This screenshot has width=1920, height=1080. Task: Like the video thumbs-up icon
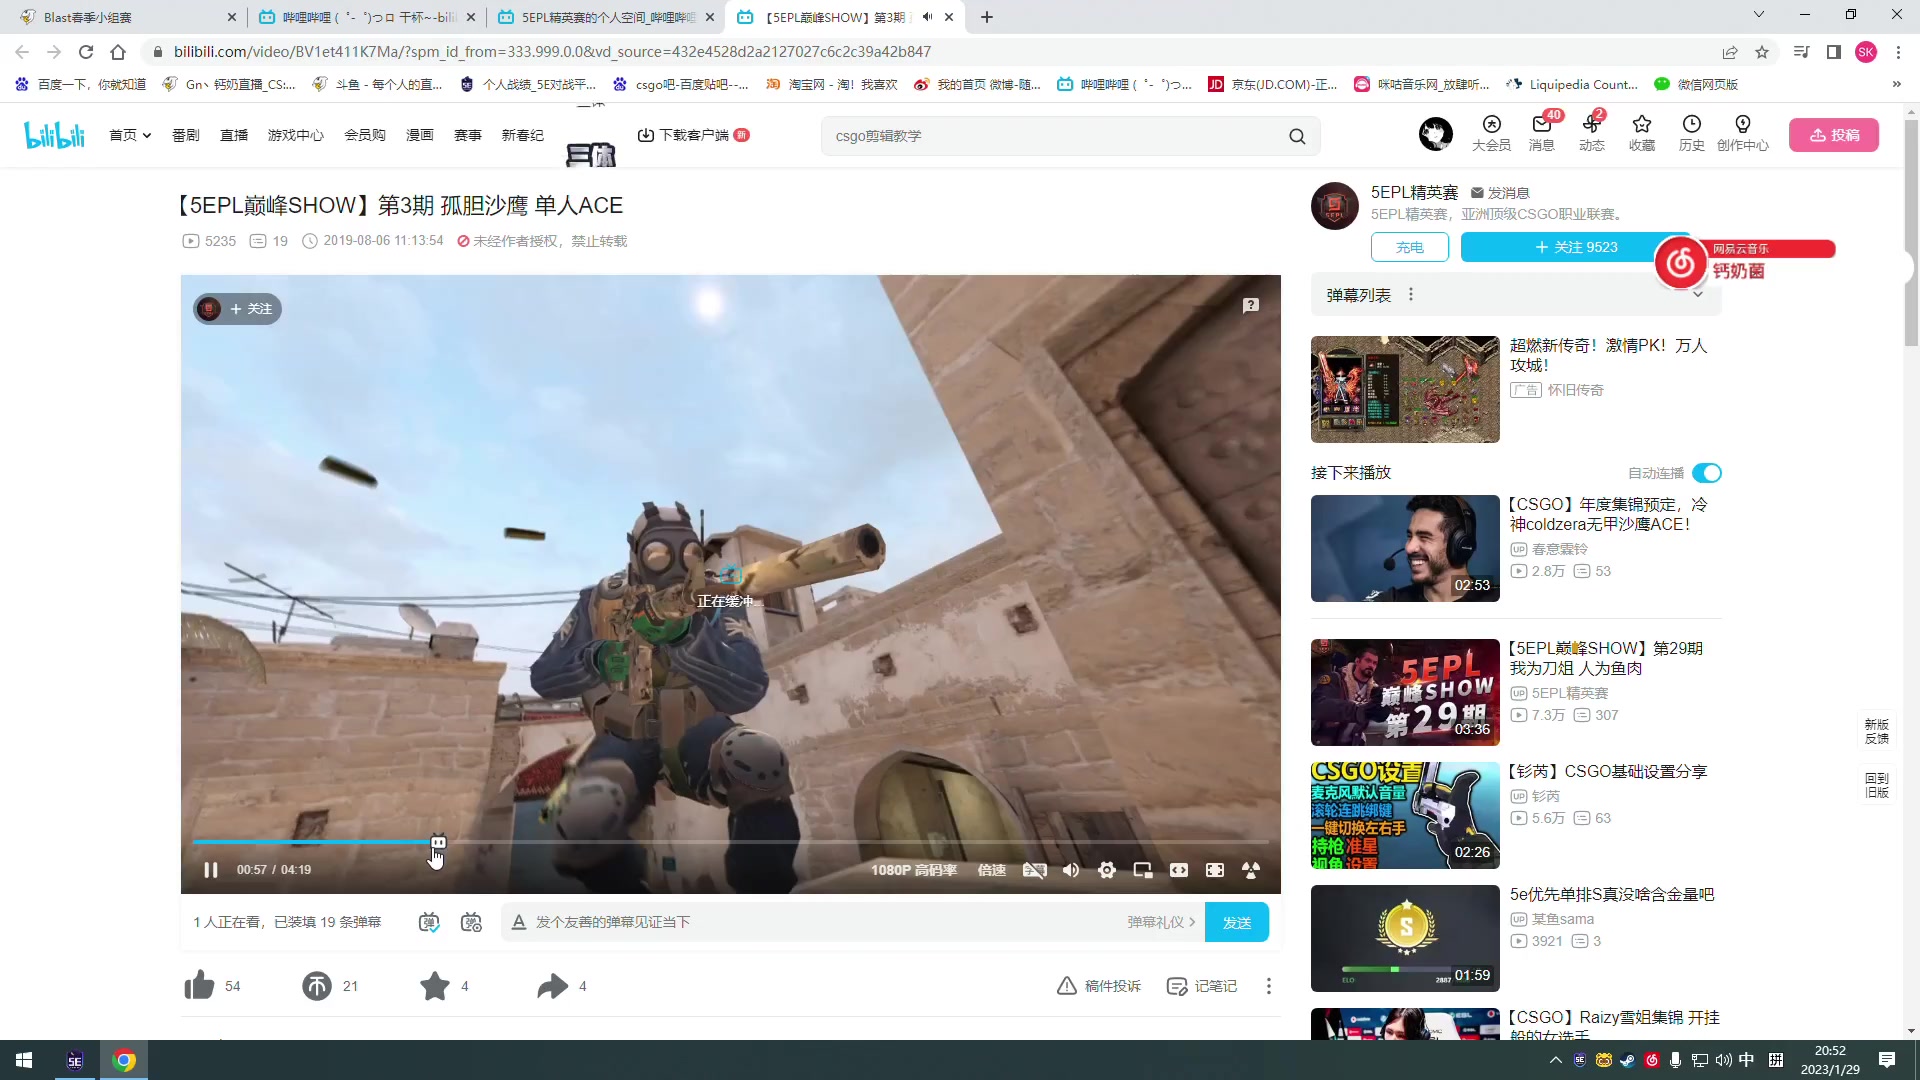(x=199, y=986)
